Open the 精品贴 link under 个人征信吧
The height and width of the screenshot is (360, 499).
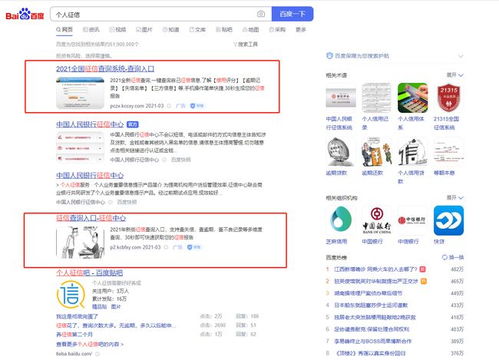pos(99,306)
